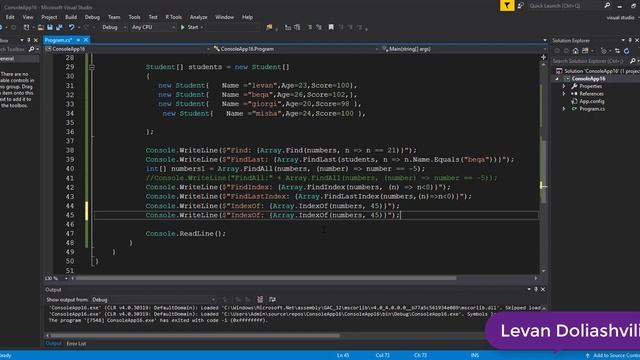Open the Window menu
Viewport: 640px width, 360px height.
tap(224, 17)
